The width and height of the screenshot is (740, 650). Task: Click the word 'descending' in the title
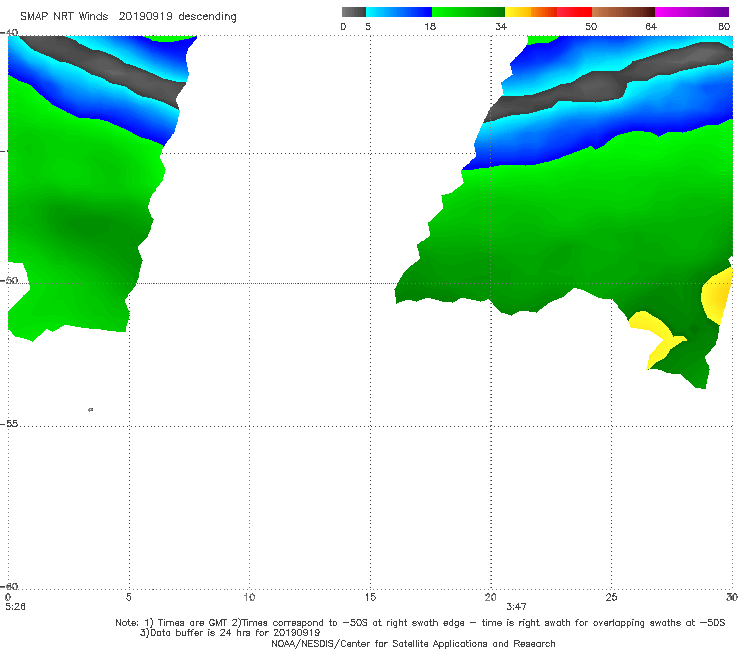(x=207, y=17)
